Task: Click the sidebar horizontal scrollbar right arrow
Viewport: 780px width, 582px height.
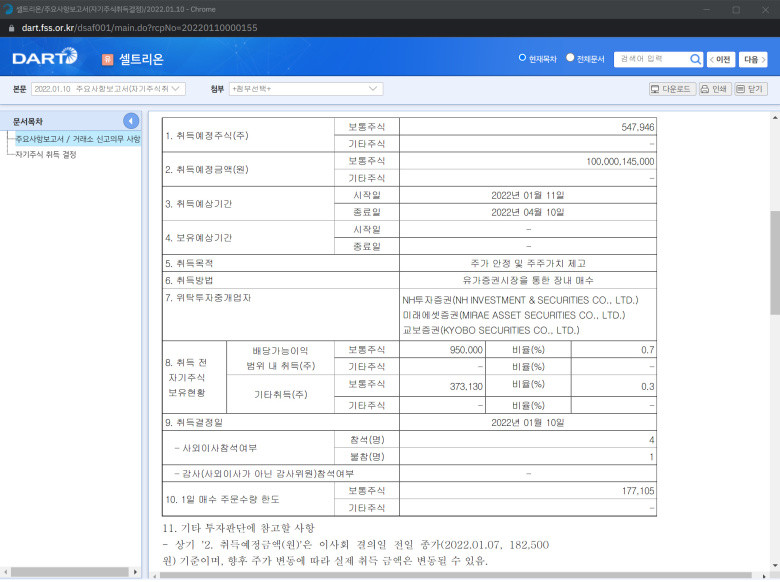Action: (135, 572)
